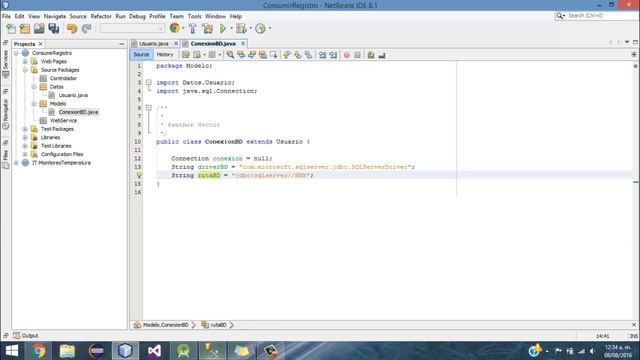Click the Build Project hammer icon
Viewport: 640px width, 360px height.
pyautogui.click(x=193, y=29)
